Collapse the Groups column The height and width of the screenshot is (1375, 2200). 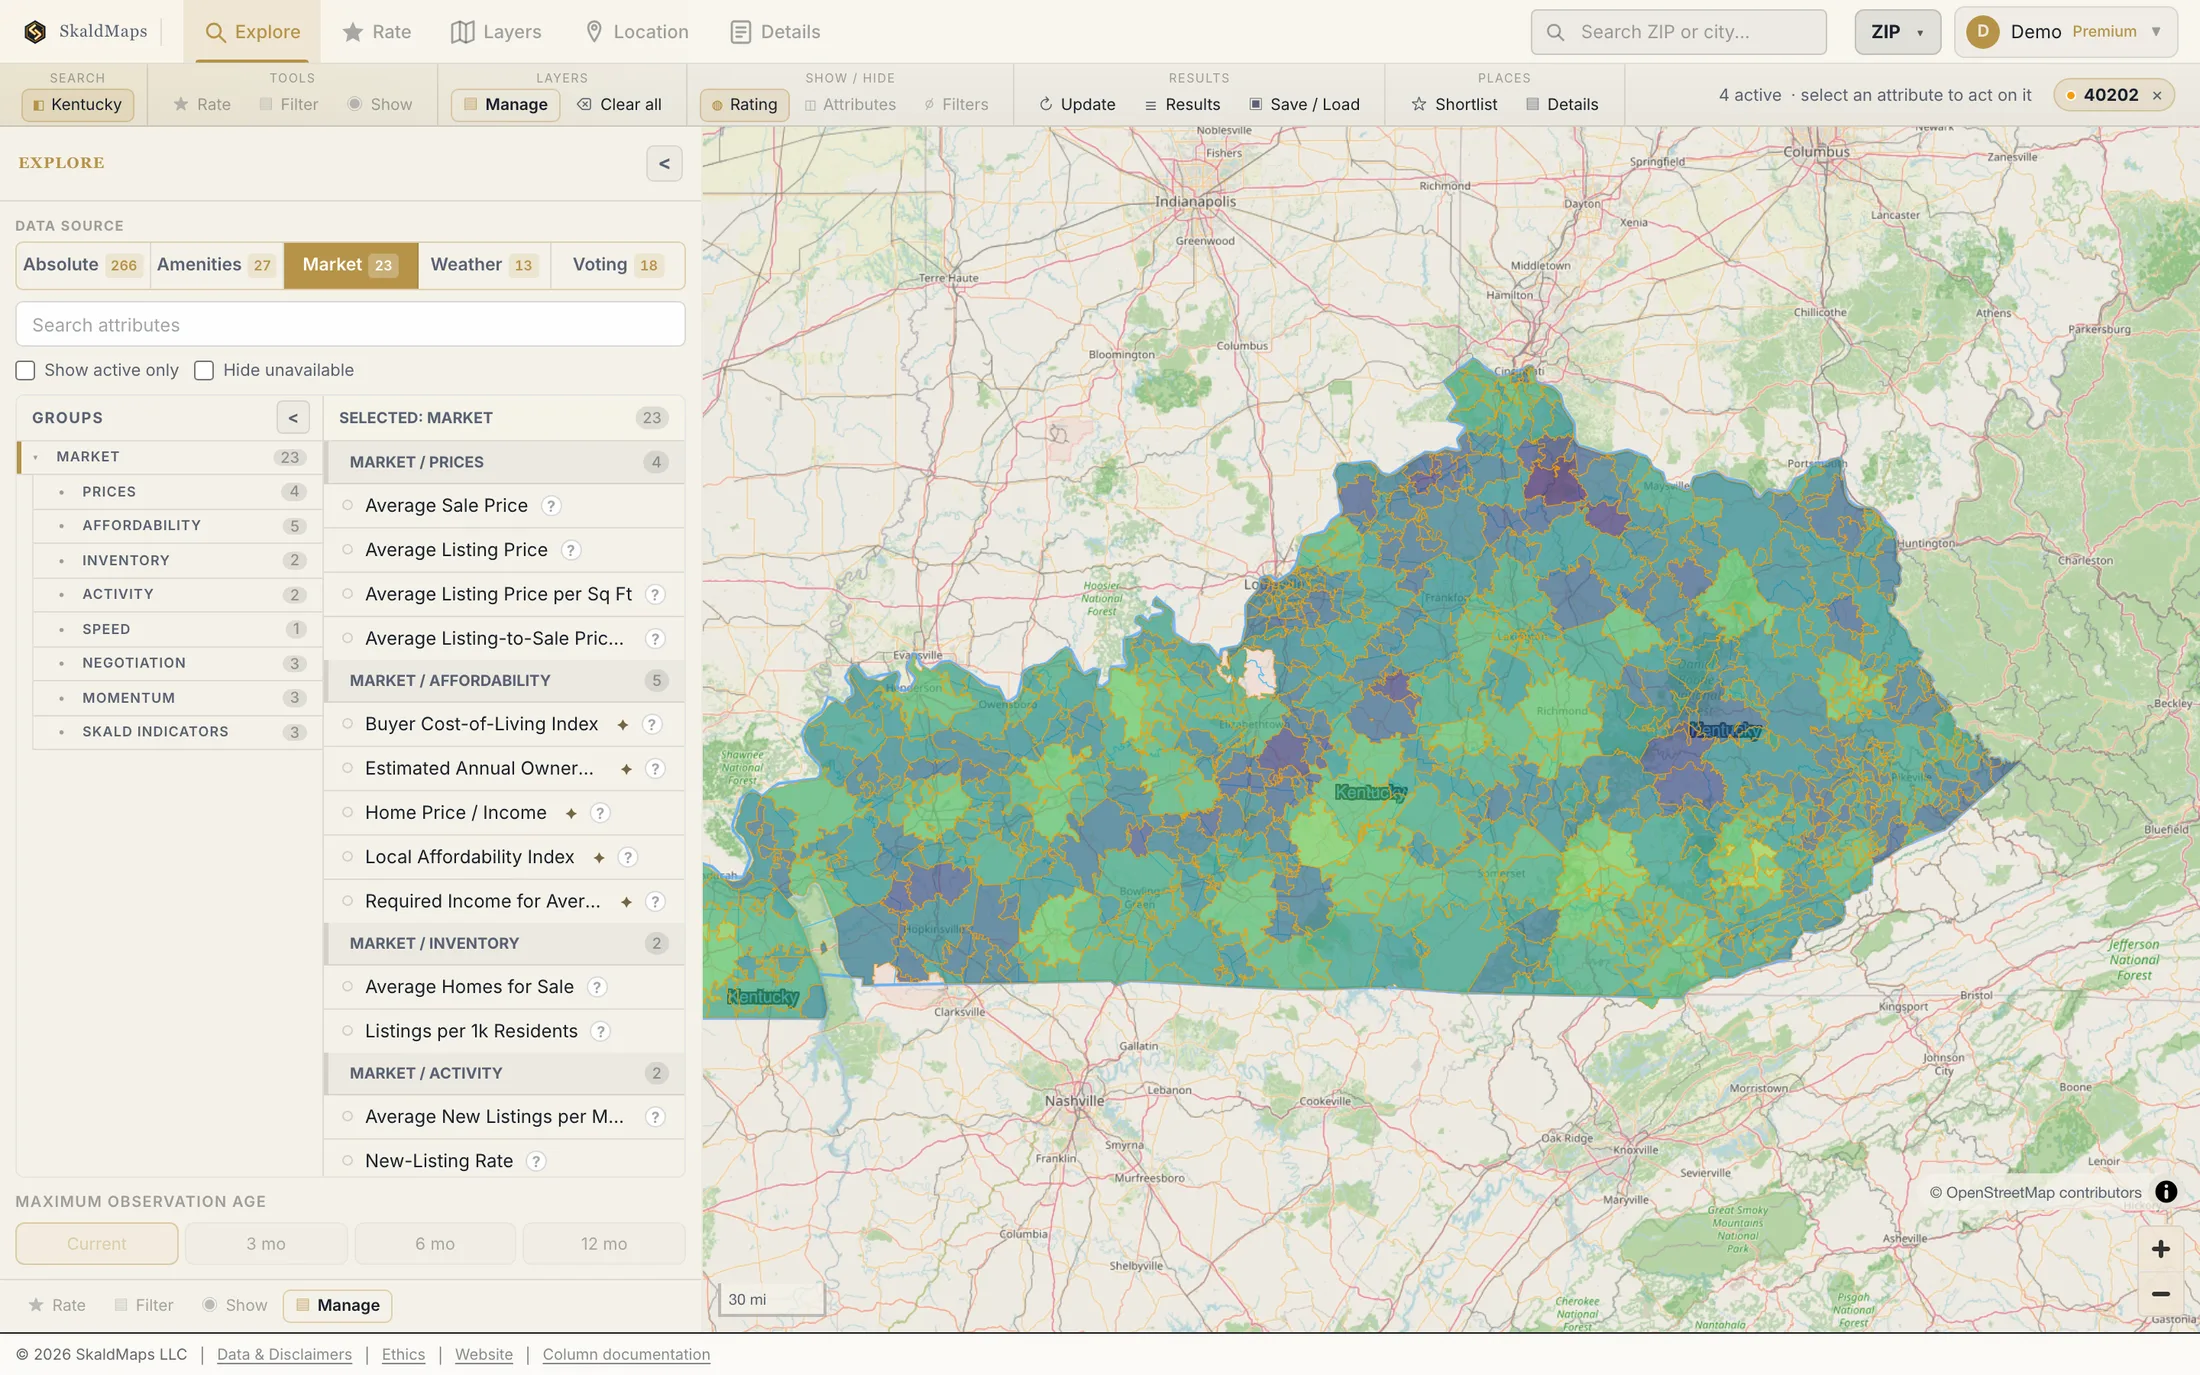pyautogui.click(x=293, y=418)
